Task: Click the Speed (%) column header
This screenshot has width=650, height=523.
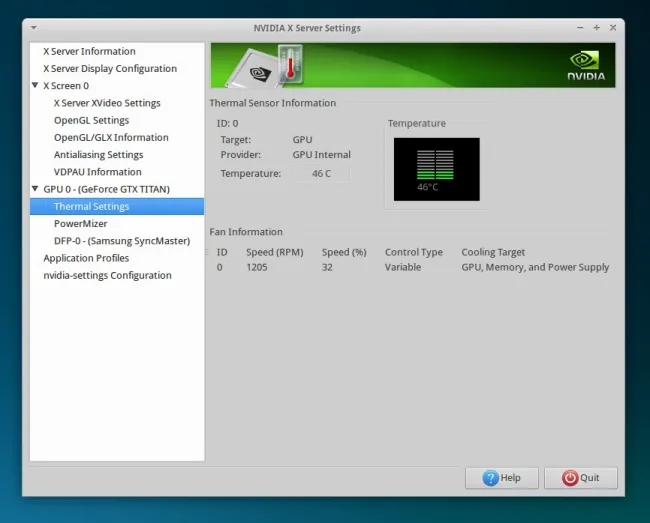Action: (x=344, y=252)
